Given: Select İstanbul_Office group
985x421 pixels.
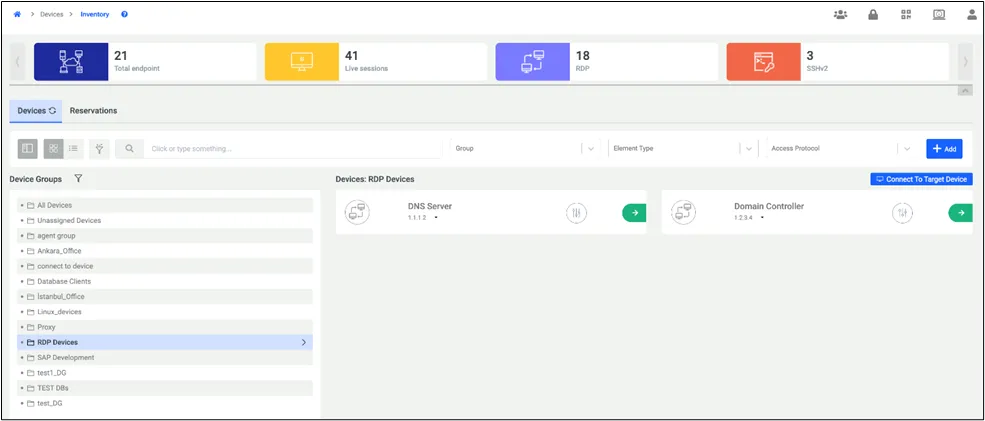Looking at the screenshot, I should [165, 297].
